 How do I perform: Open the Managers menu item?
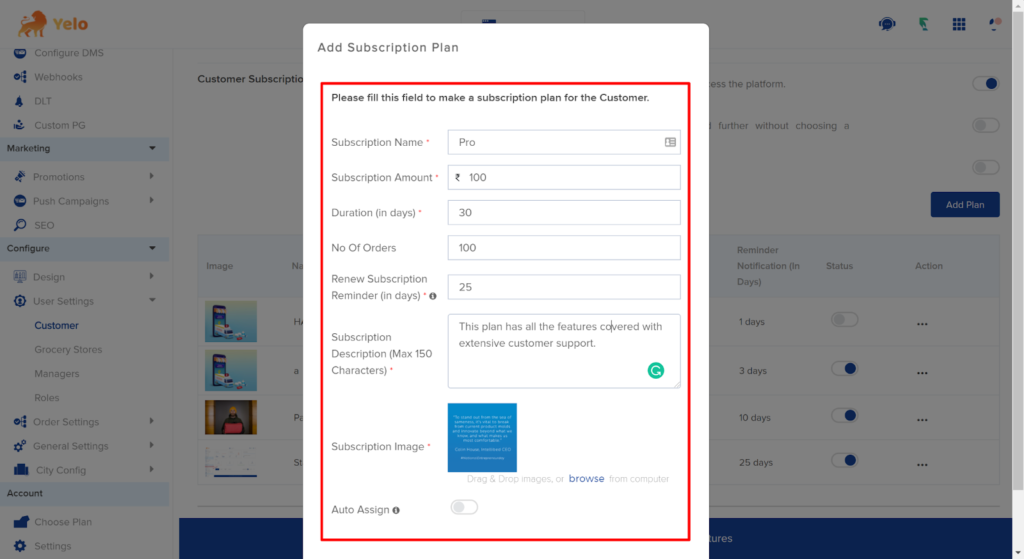click(x=57, y=374)
